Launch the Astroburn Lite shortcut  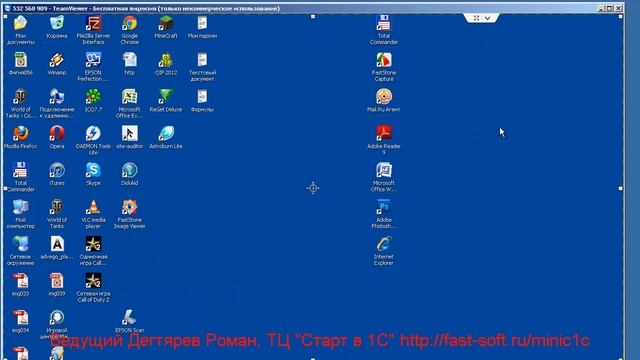(166, 134)
